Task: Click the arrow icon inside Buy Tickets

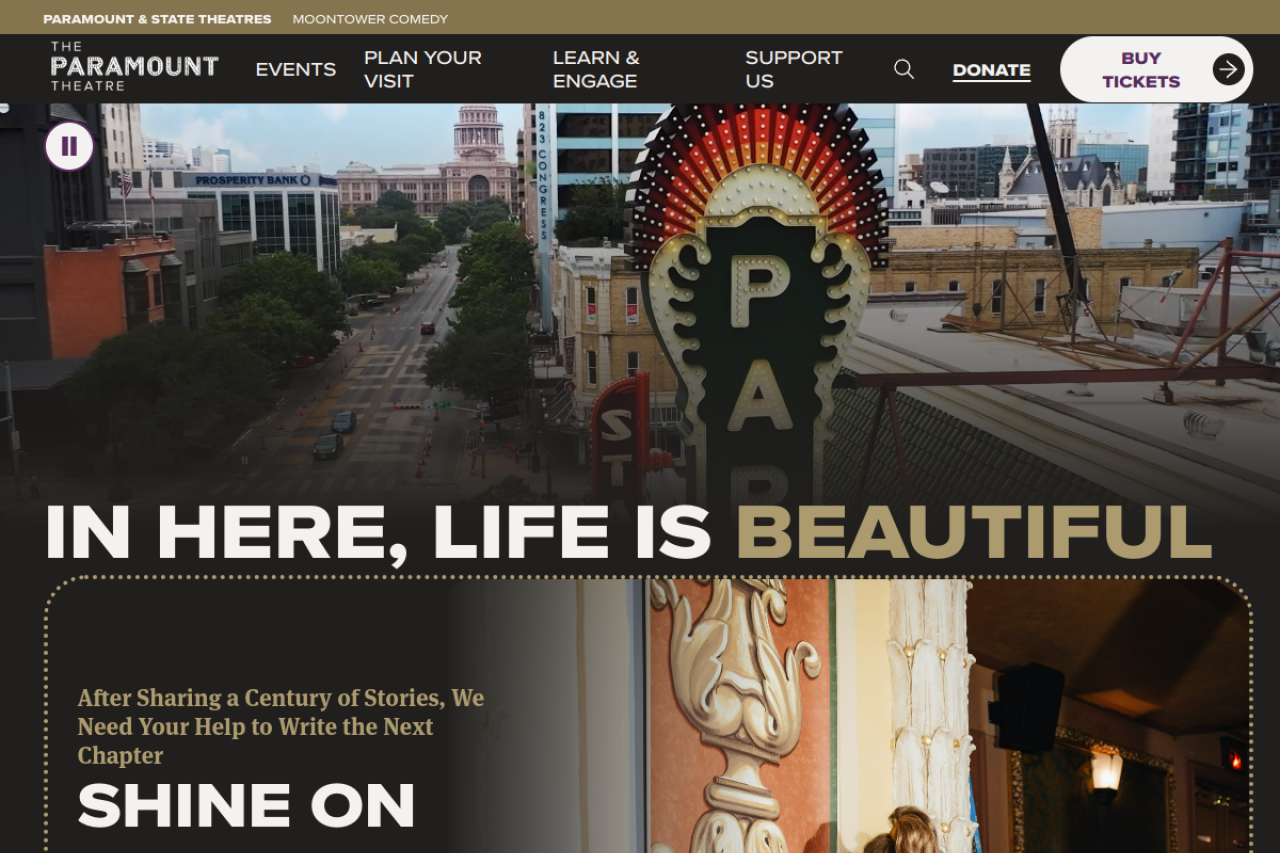Action: (x=1229, y=70)
